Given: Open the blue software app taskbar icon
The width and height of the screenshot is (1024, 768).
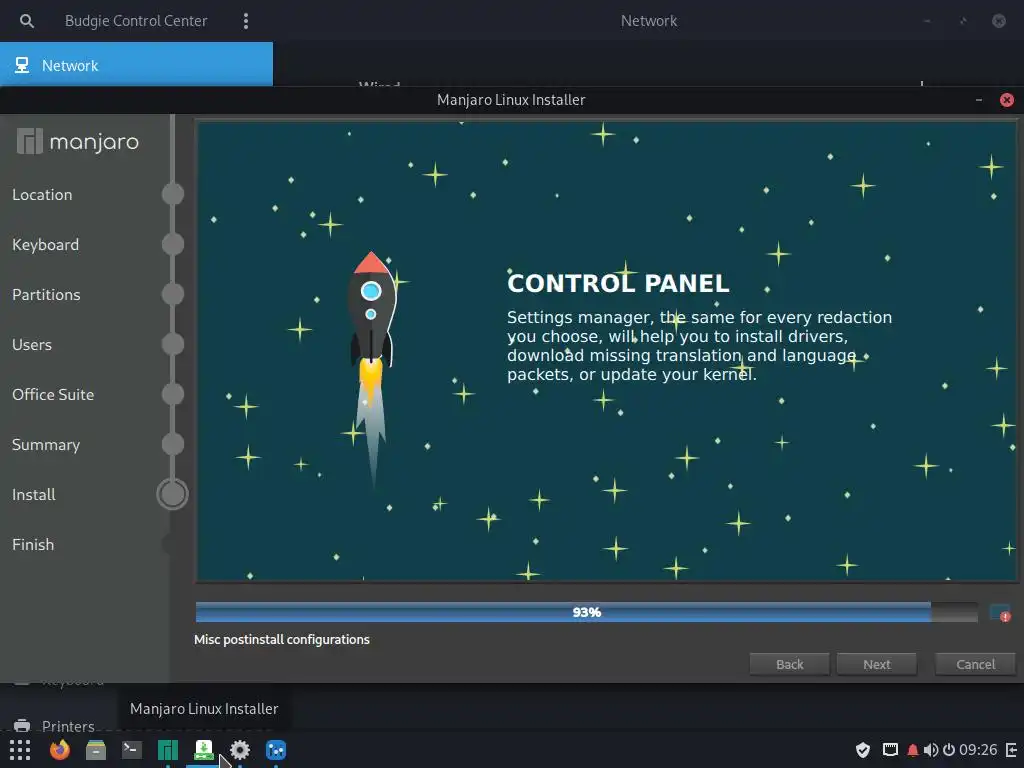Looking at the screenshot, I should pyautogui.click(x=276, y=750).
